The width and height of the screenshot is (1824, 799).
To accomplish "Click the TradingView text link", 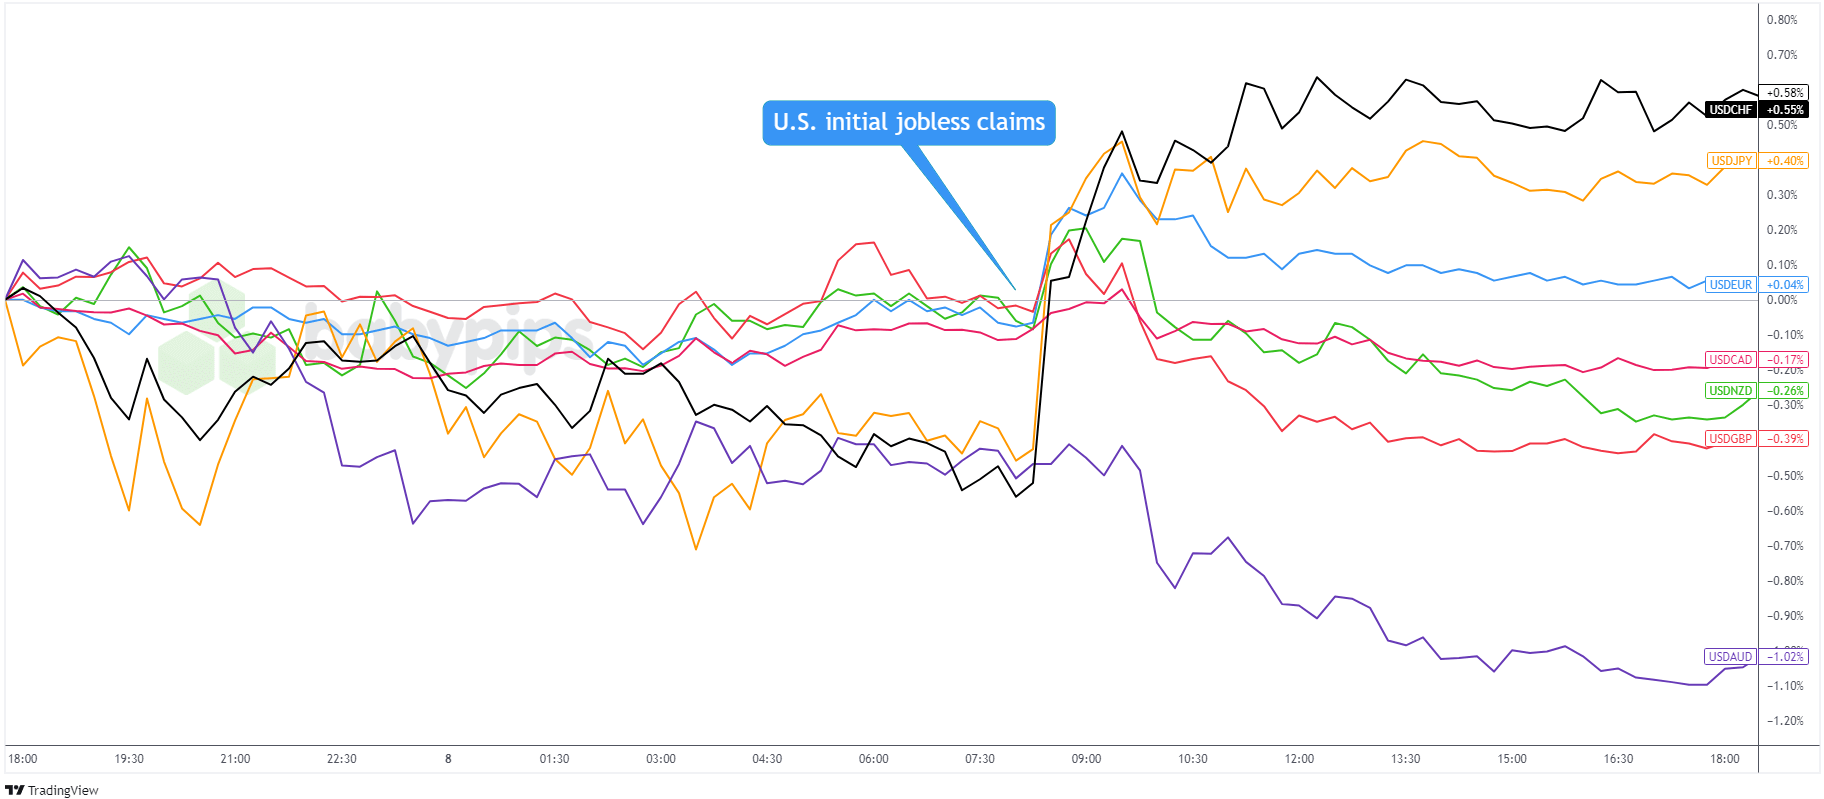I will [x=63, y=791].
